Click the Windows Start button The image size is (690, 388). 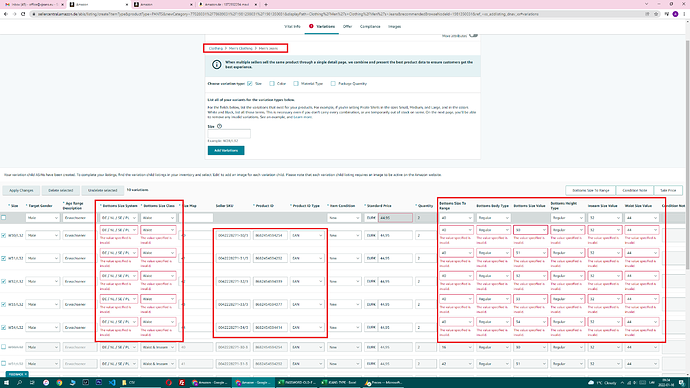7,383
